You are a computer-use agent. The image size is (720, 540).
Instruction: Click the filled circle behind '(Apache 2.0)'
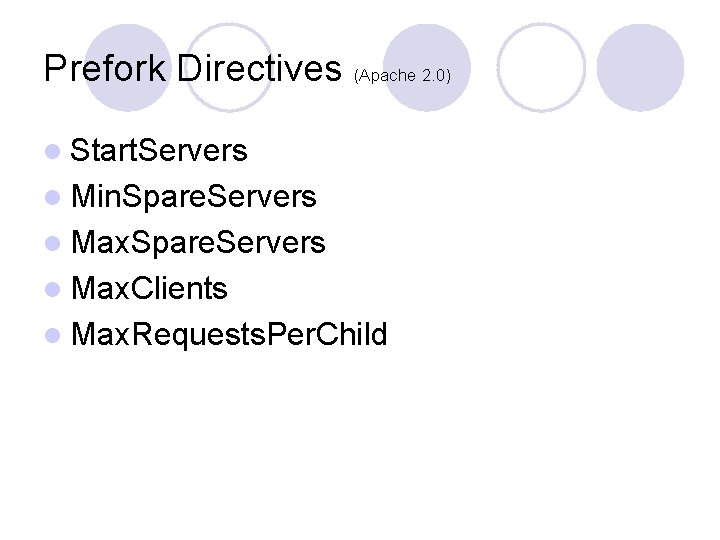(427, 68)
